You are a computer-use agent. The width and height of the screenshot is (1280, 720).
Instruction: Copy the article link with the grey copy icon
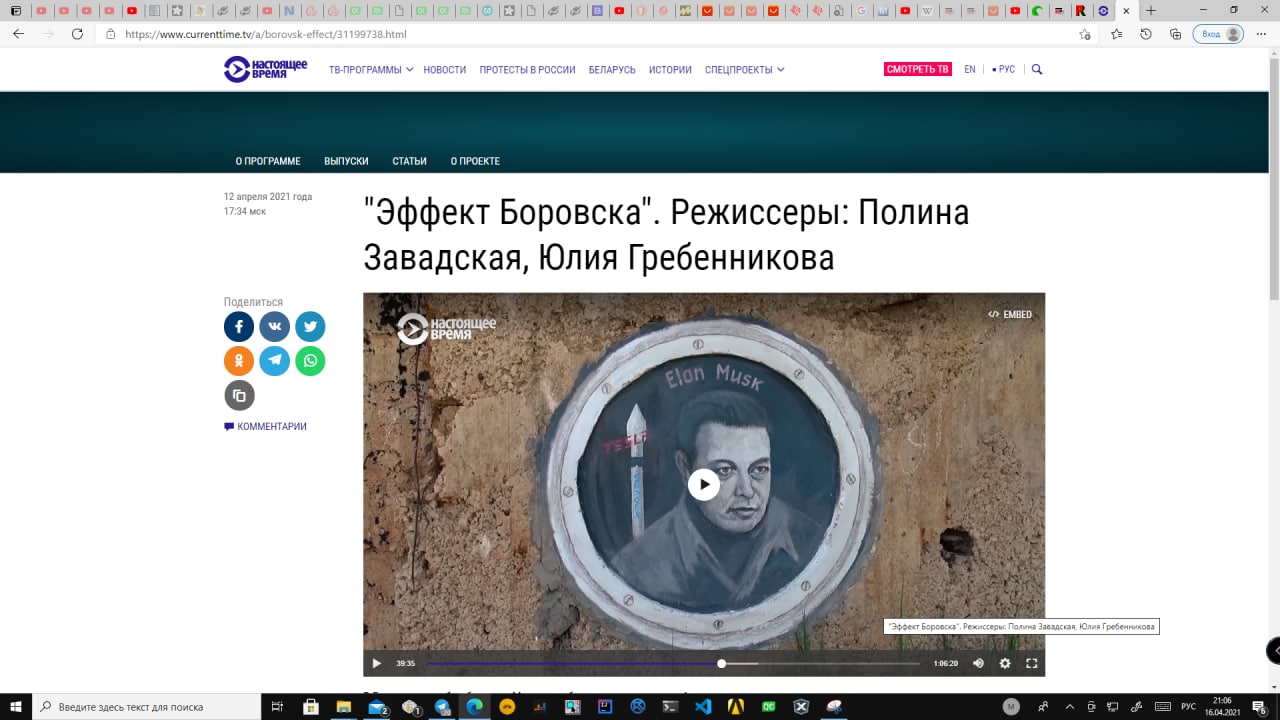tap(239, 395)
